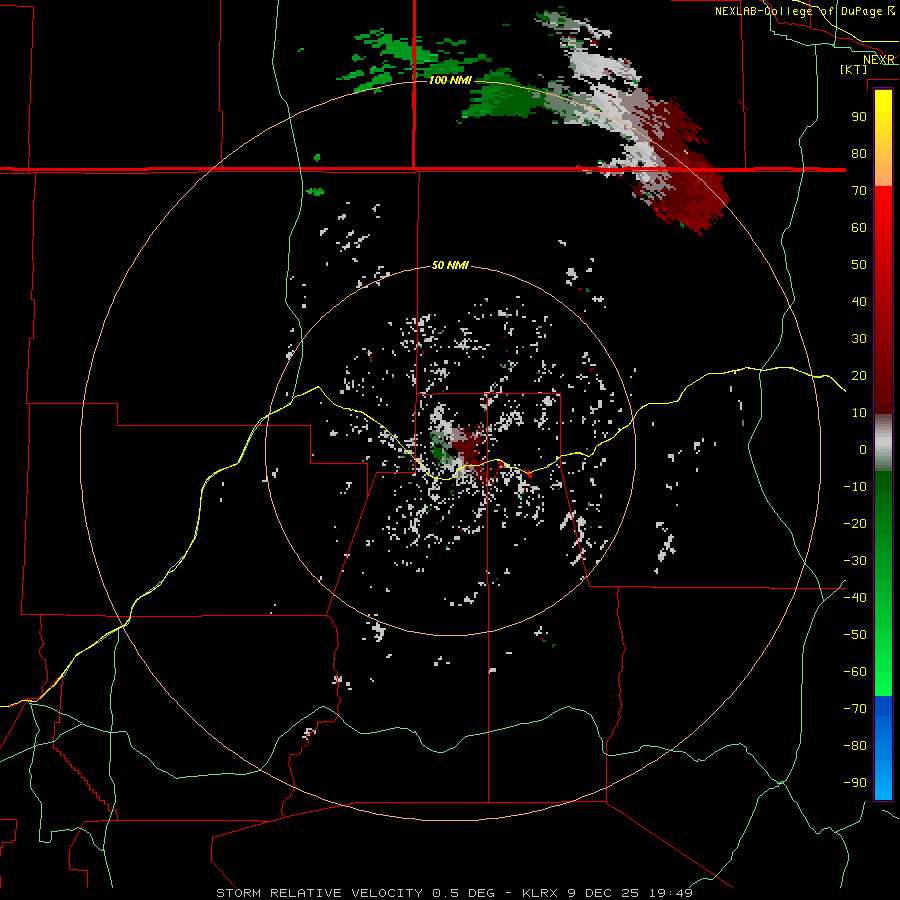900x900 pixels.
Task: Click the -30 value on velocity scale
Action: (x=855, y=561)
